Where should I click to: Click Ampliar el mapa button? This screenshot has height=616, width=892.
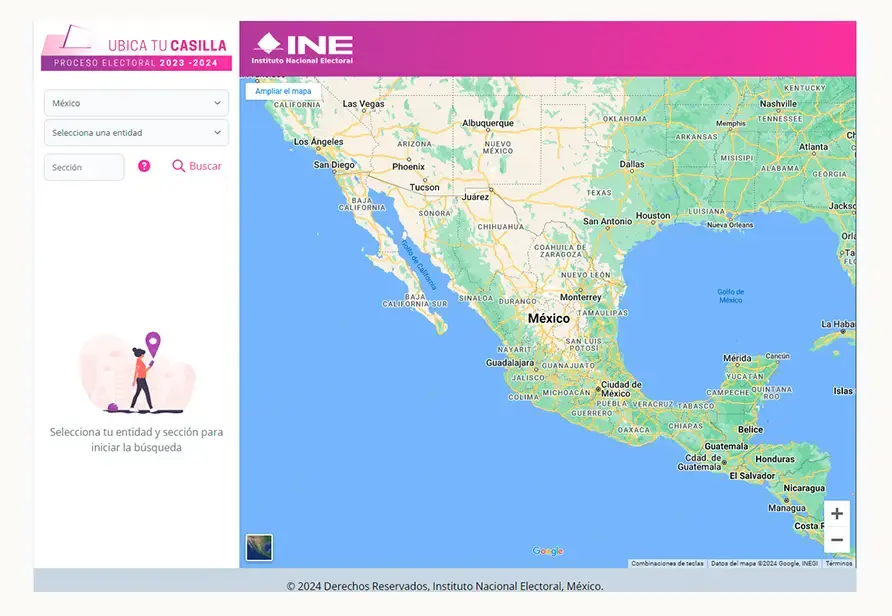[x=283, y=91]
